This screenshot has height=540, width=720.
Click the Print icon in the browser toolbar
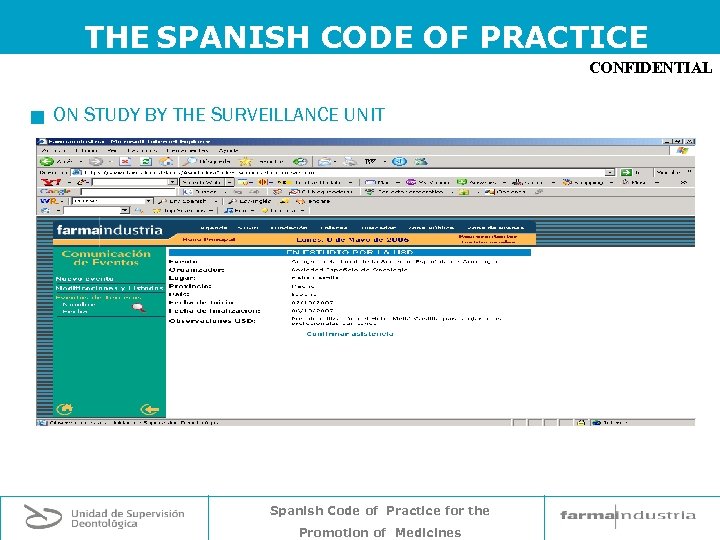350,162
